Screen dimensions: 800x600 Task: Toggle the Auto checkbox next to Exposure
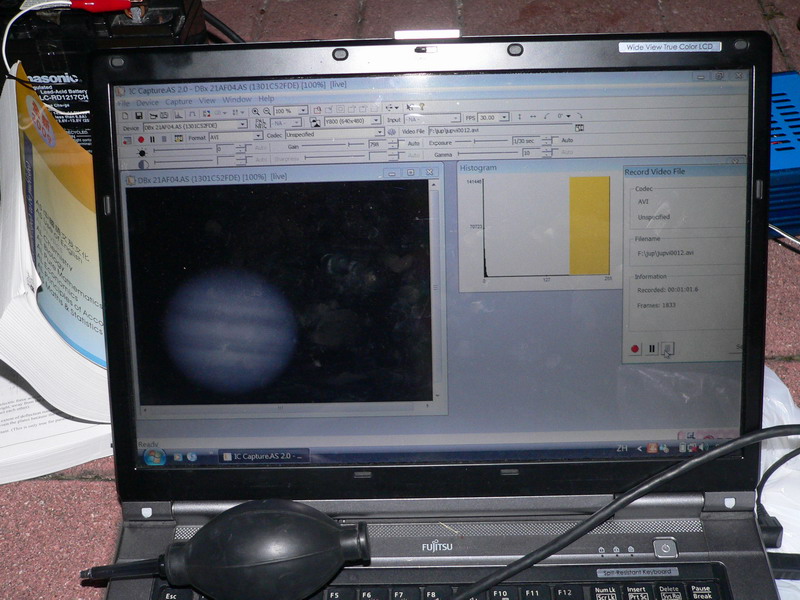(x=565, y=141)
